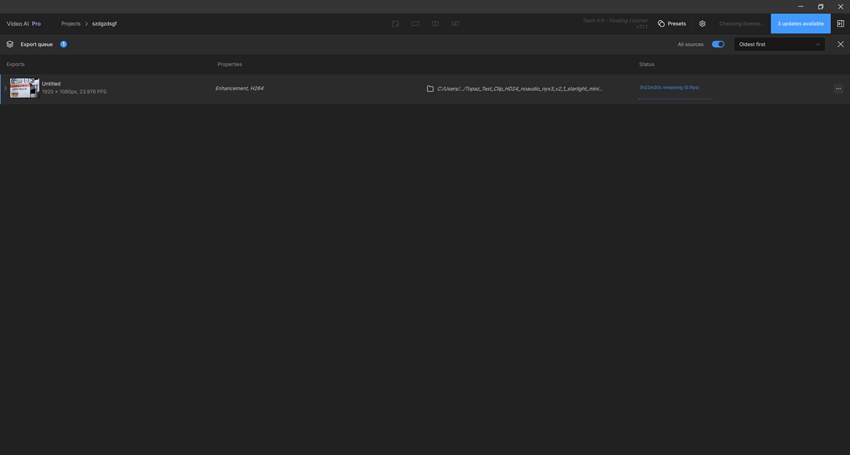The image size is (850, 455).
Task: Switch to side-by-side view layout icon
Action: coord(455,24)
